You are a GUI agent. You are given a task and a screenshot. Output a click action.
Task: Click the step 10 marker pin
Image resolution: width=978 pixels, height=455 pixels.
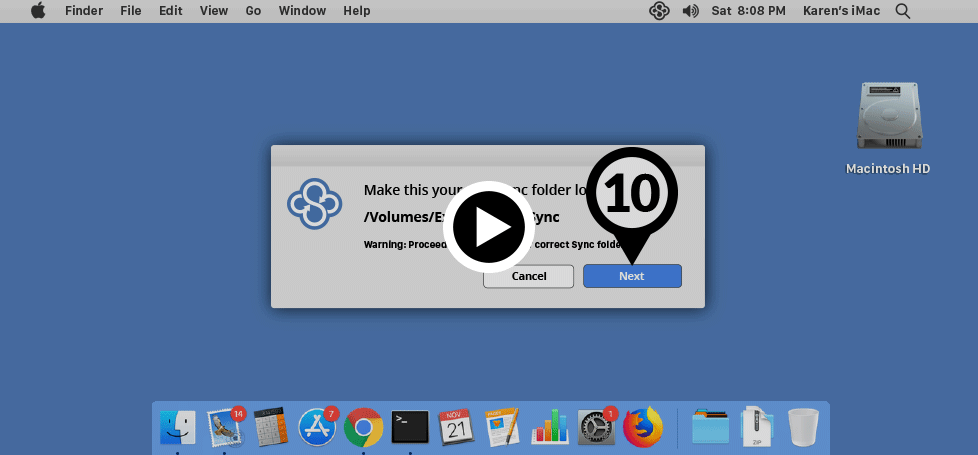(x=631, y=193)
